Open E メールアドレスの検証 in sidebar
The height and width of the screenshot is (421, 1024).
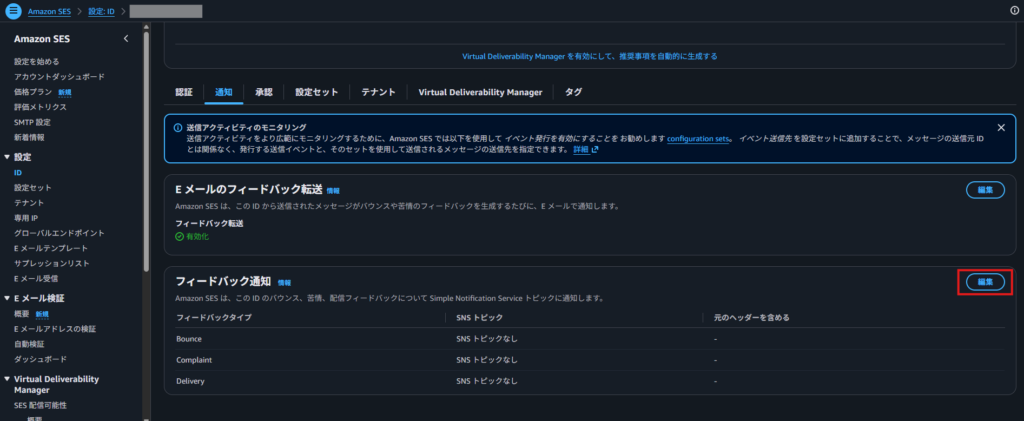click(55, 329)
